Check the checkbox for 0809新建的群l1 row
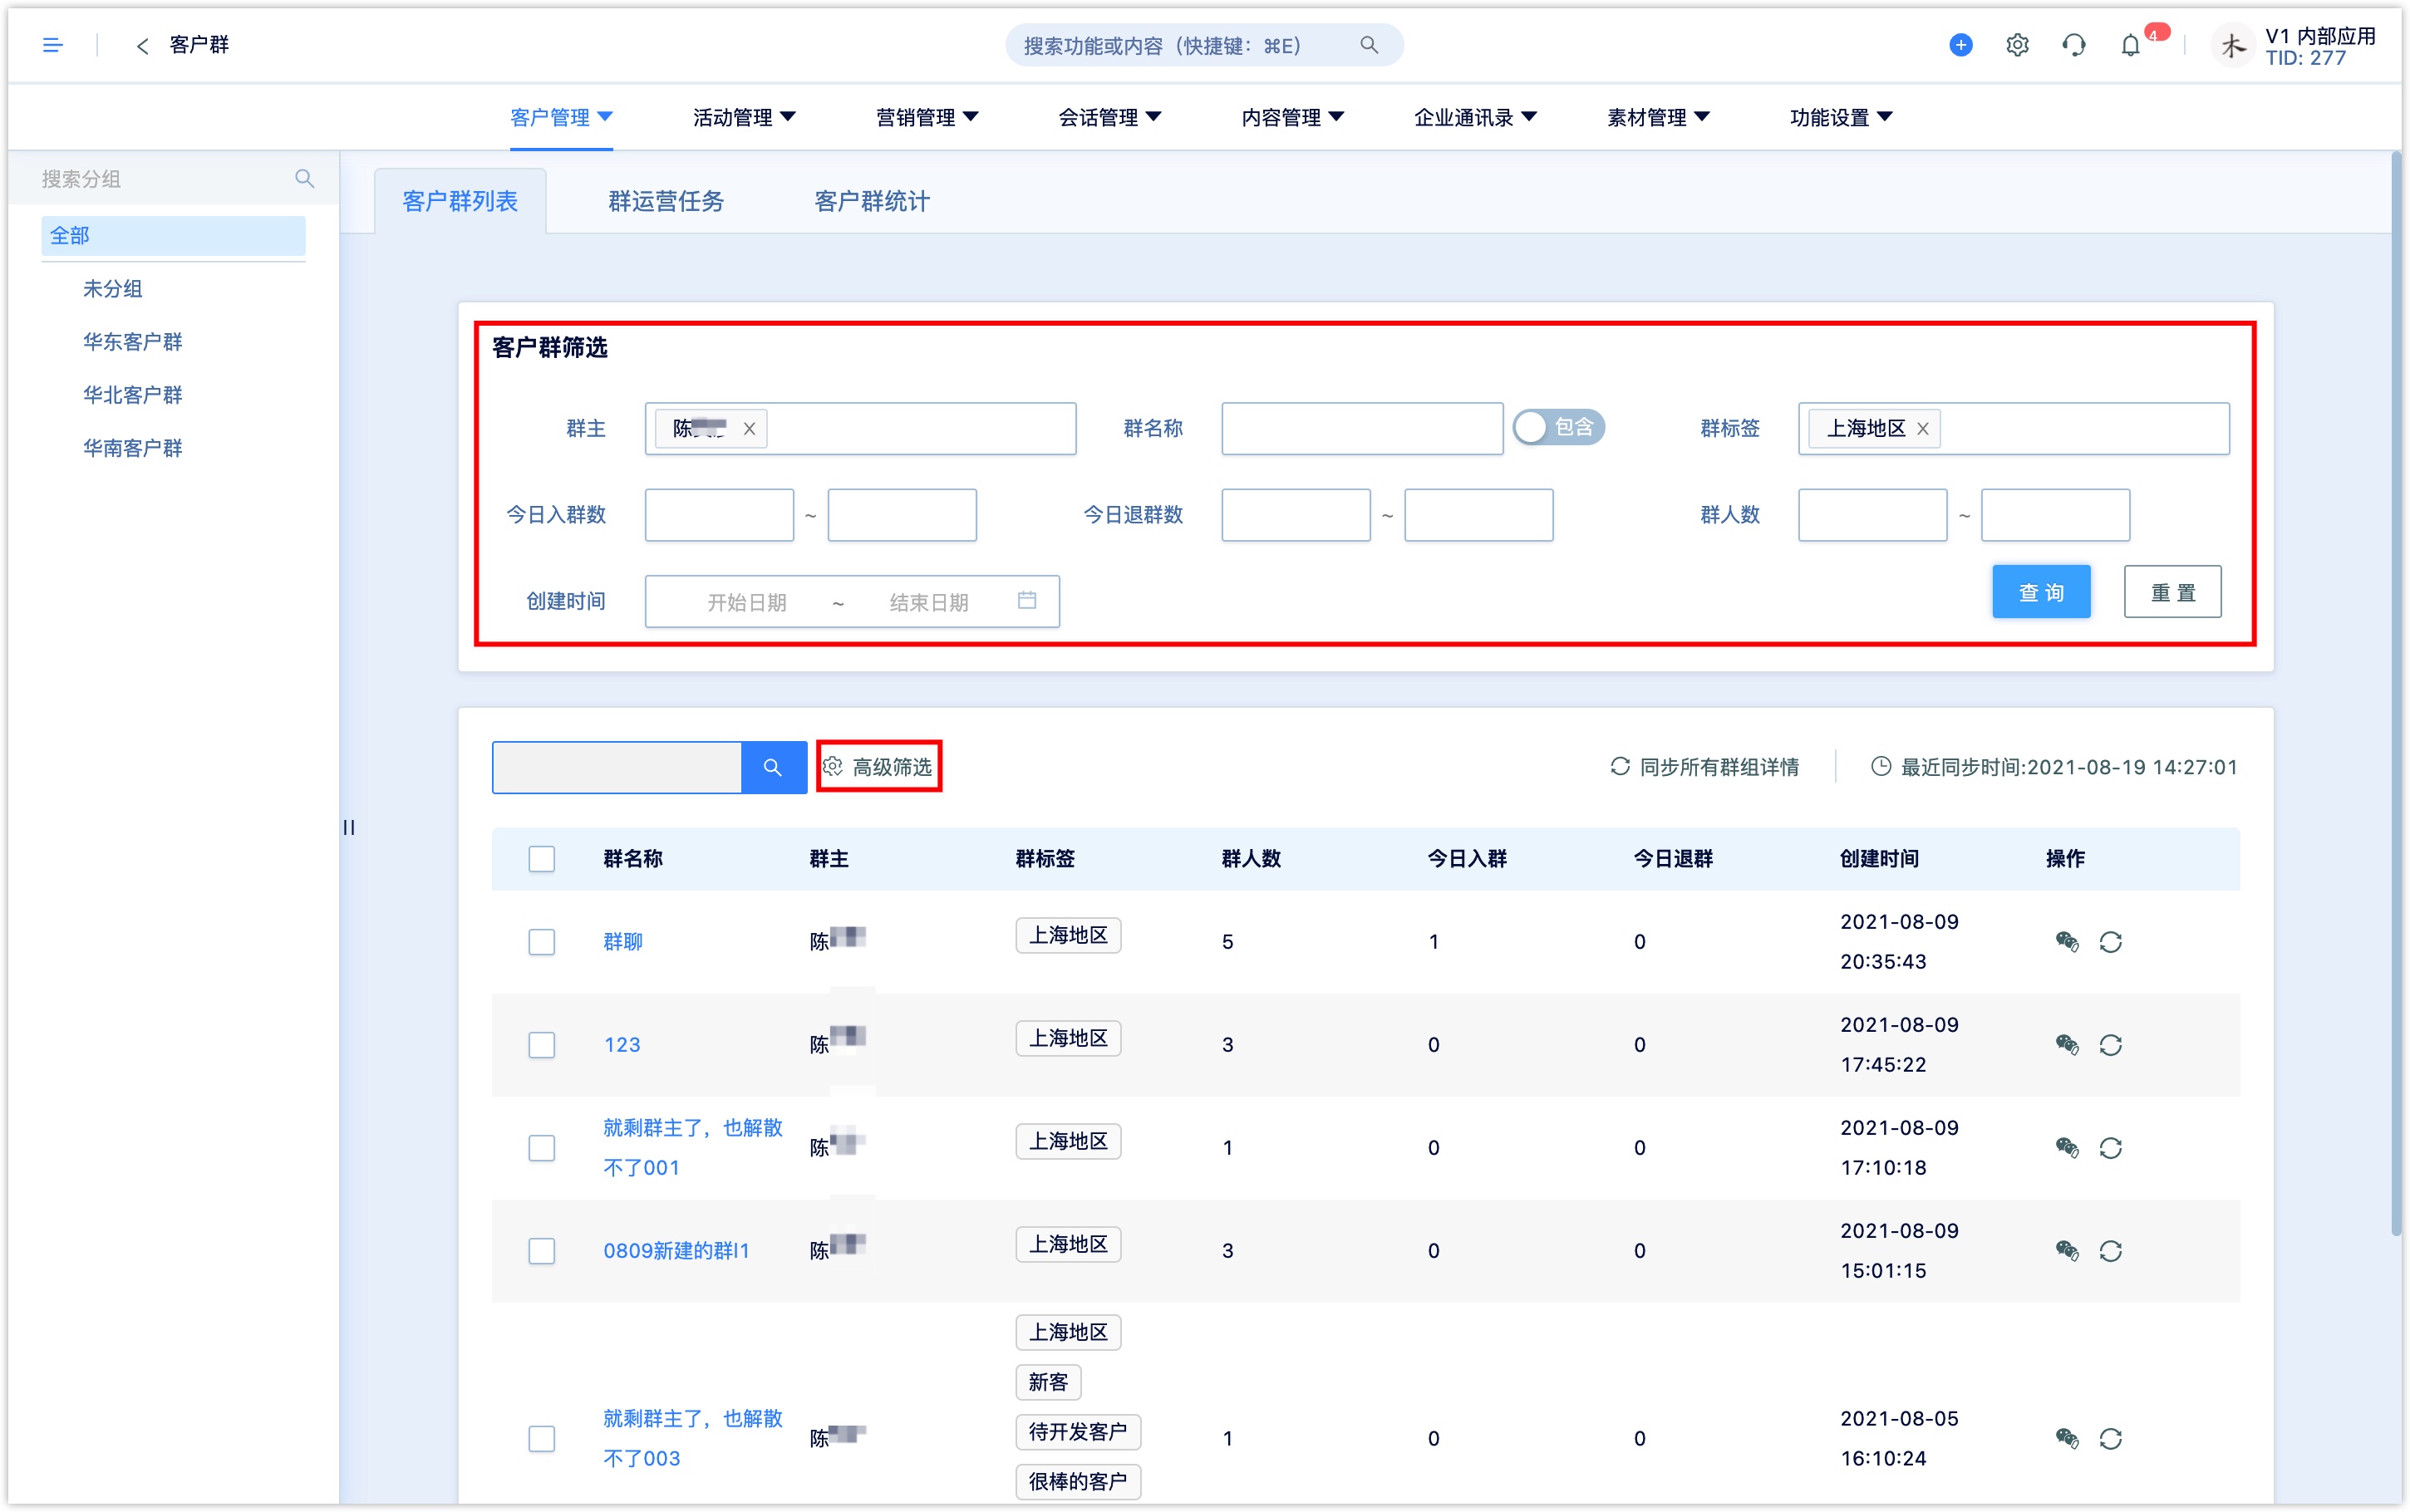Image resolution: width=2410 pixels, height=1512 pixels. [x=541, y=1250]
